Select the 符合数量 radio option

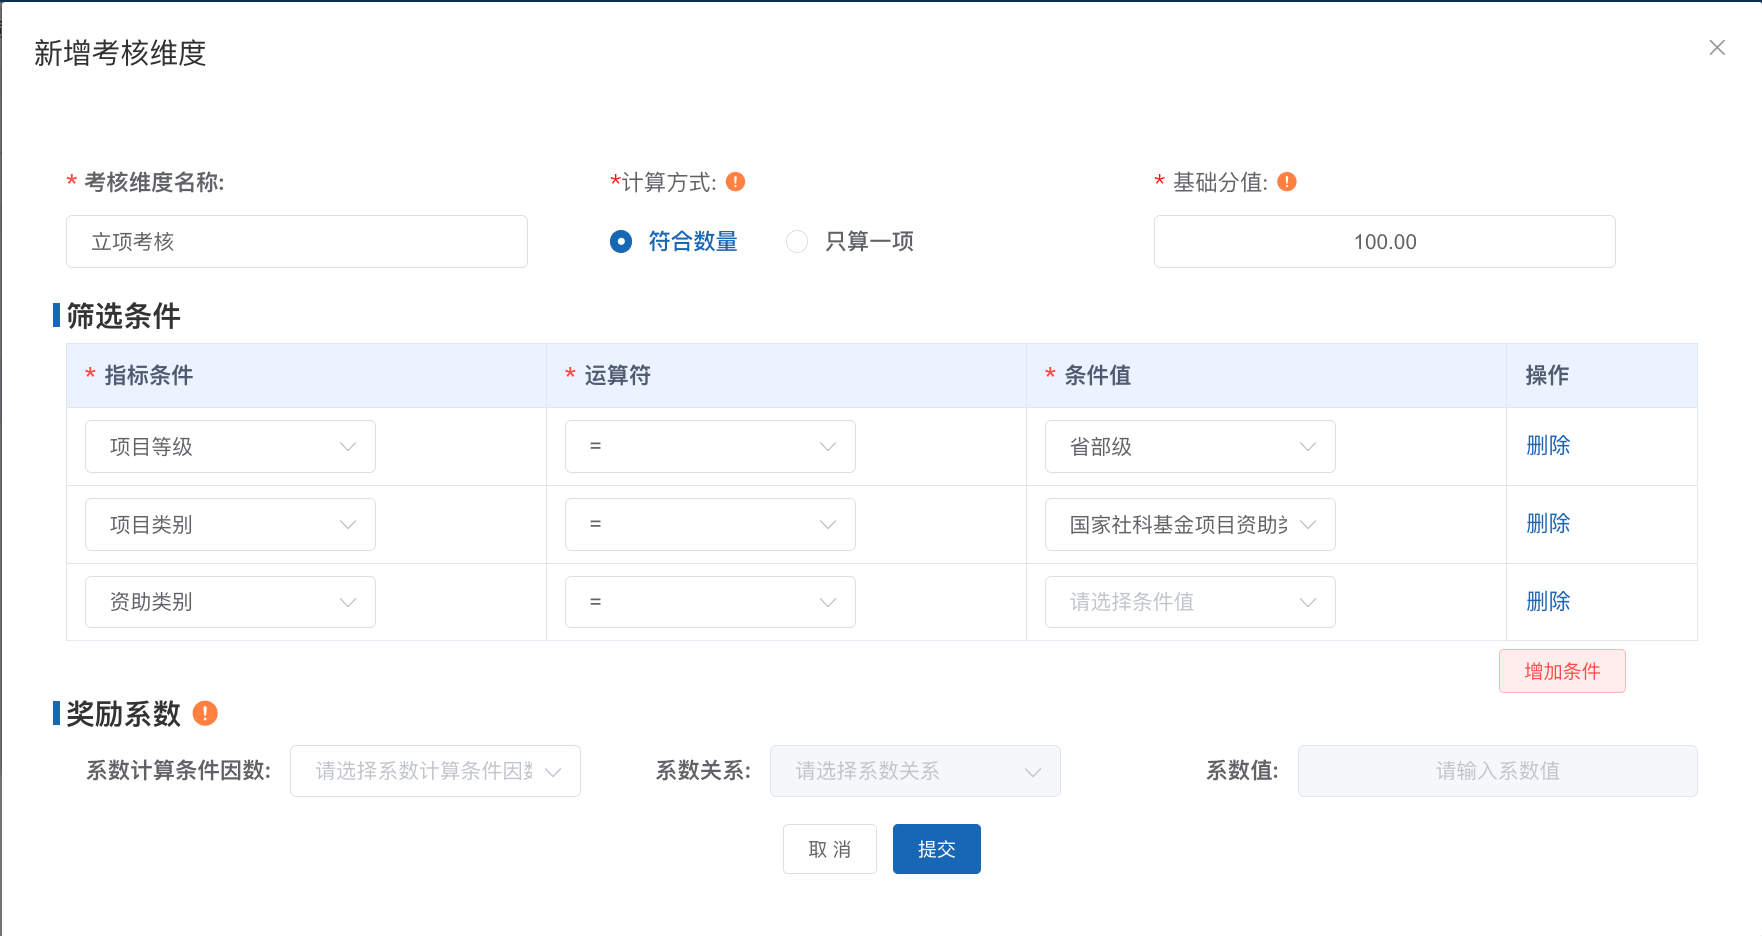[620, 241]
